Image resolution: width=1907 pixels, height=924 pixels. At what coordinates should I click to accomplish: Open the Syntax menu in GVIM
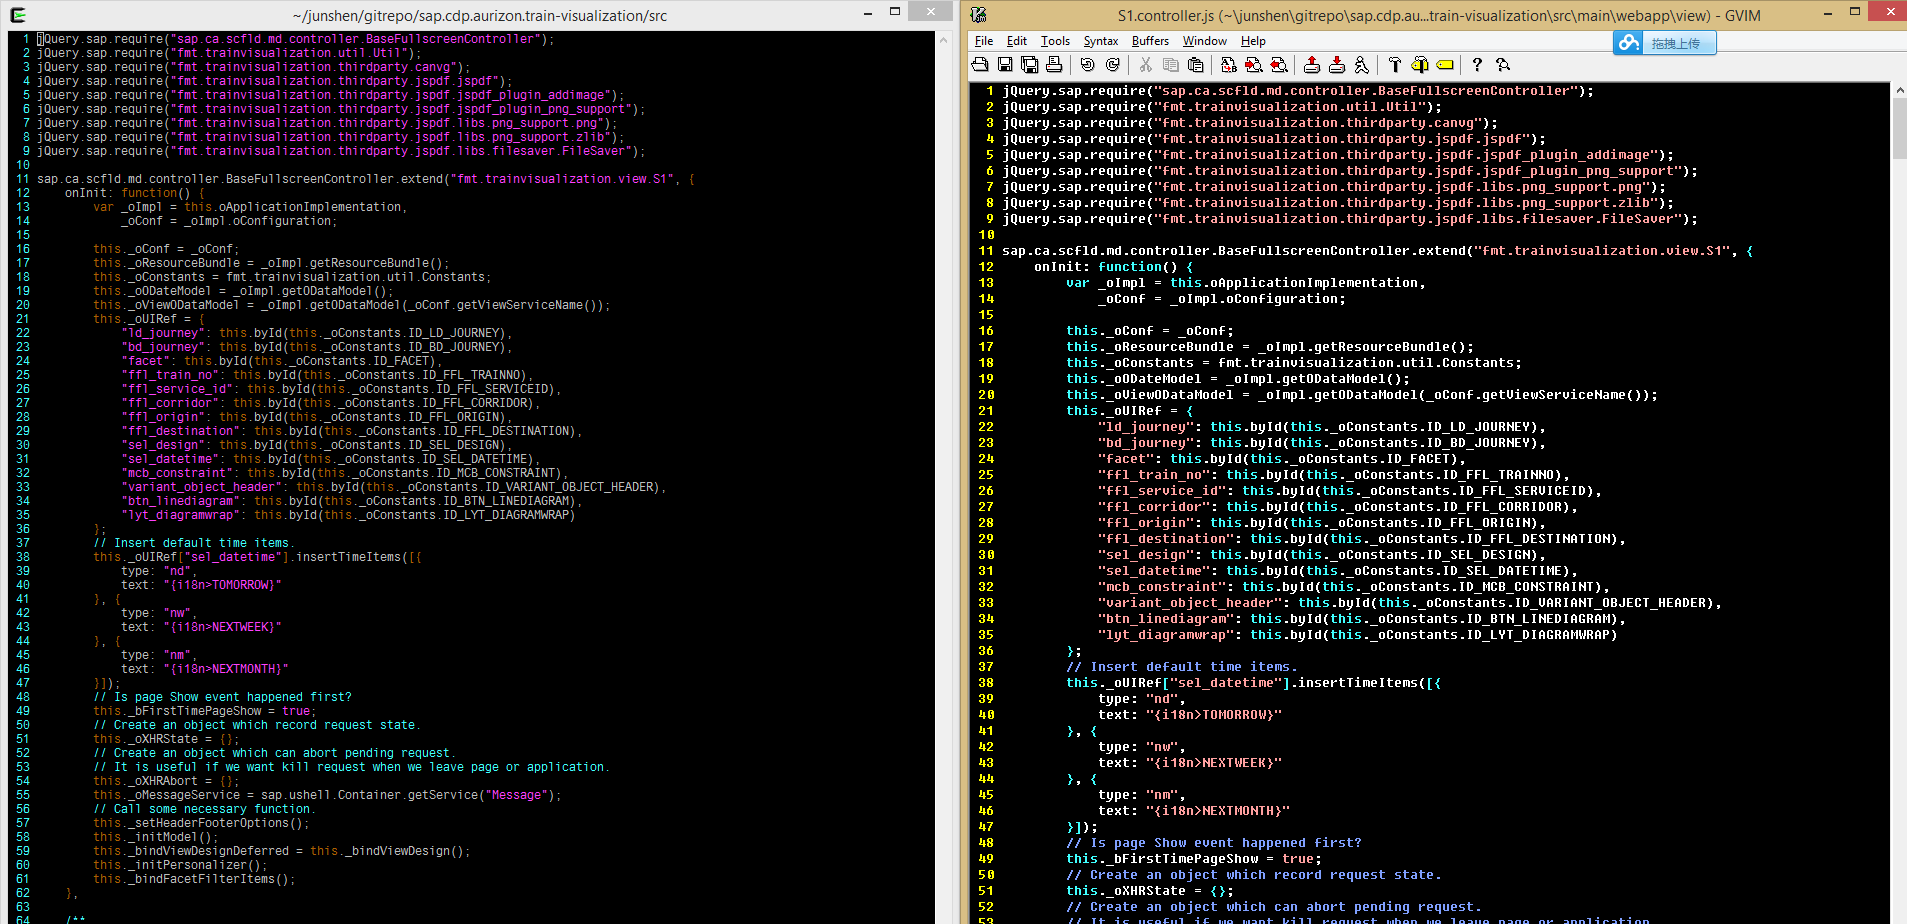tap(1101, 41)
